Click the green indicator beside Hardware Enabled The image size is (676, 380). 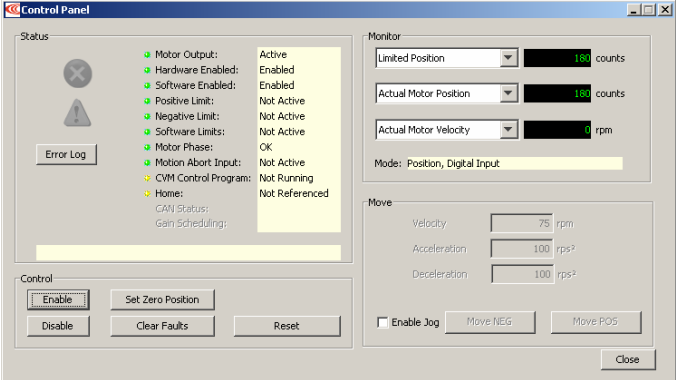tap(147, 70)
